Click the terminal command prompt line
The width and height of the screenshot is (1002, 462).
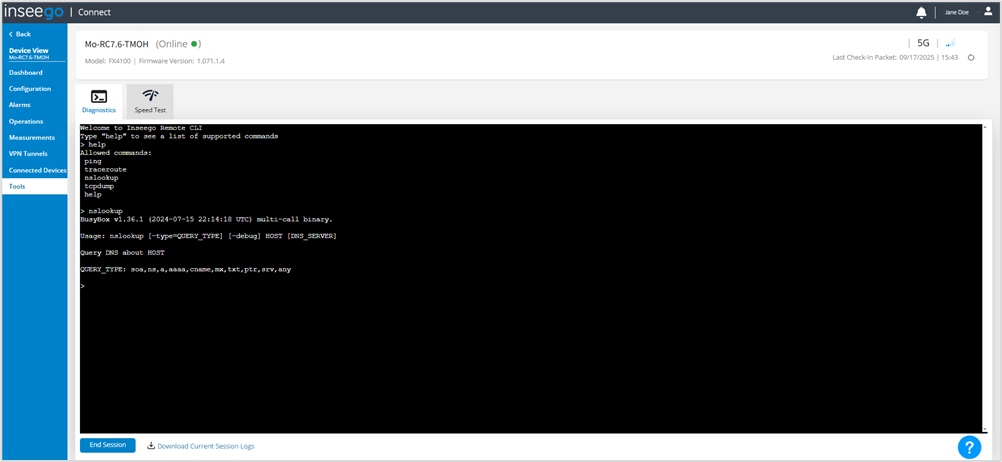tap(300, 286)
